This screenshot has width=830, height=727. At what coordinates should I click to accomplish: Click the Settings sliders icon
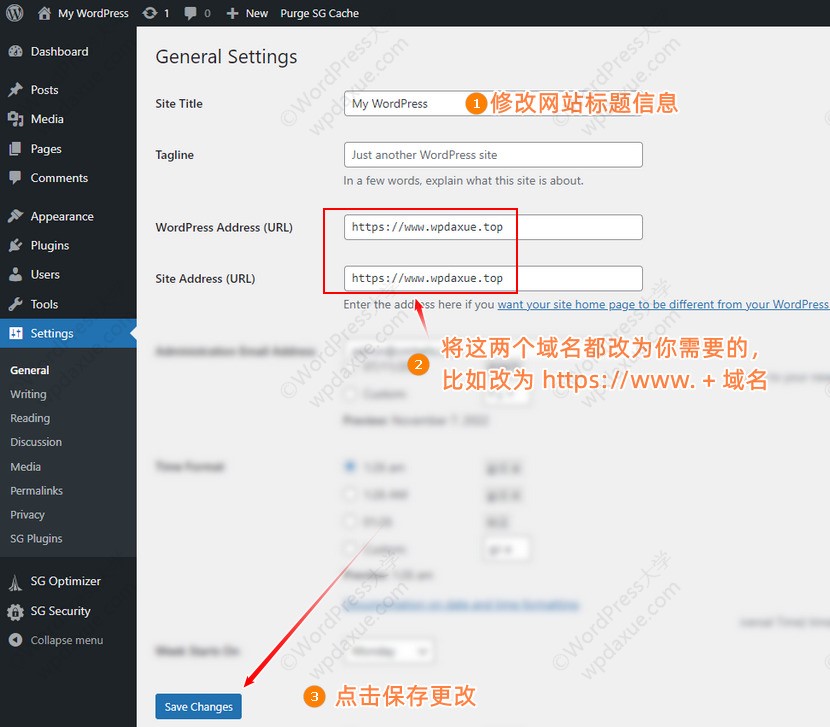coord(16,333)
